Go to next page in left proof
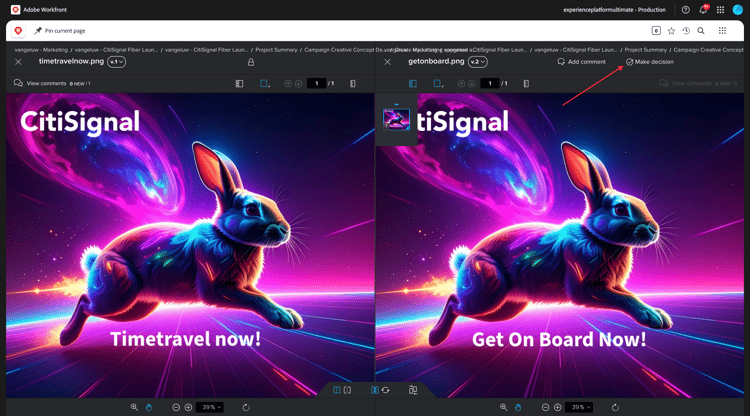750x416 pixels. pos(298,84)
